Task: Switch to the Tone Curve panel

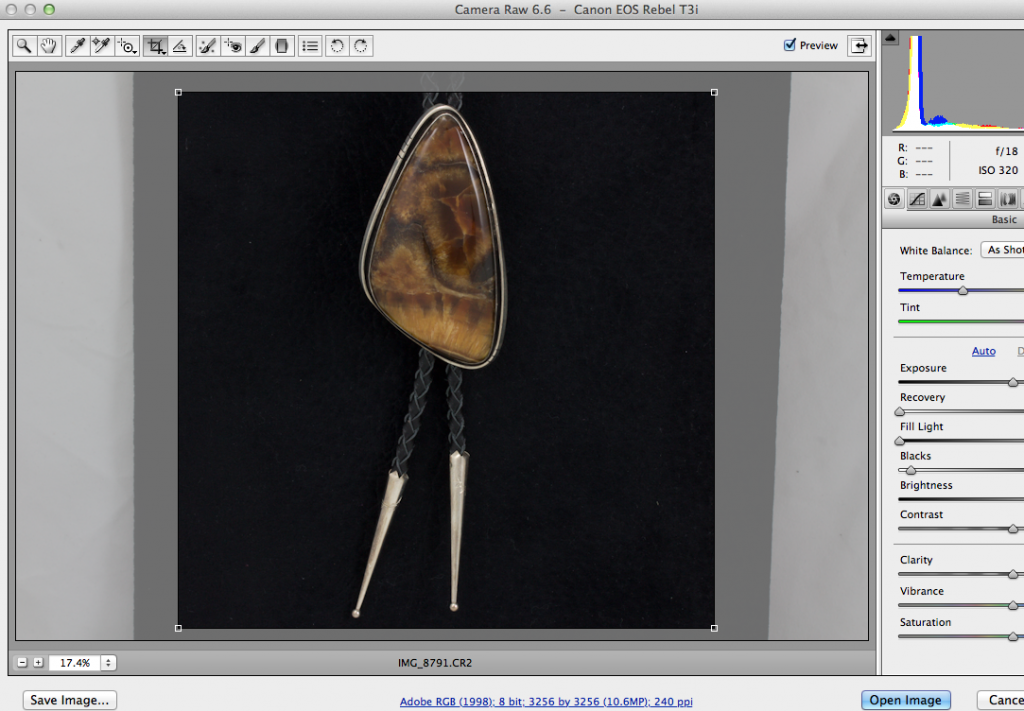Action: click(x=917, y=198)
